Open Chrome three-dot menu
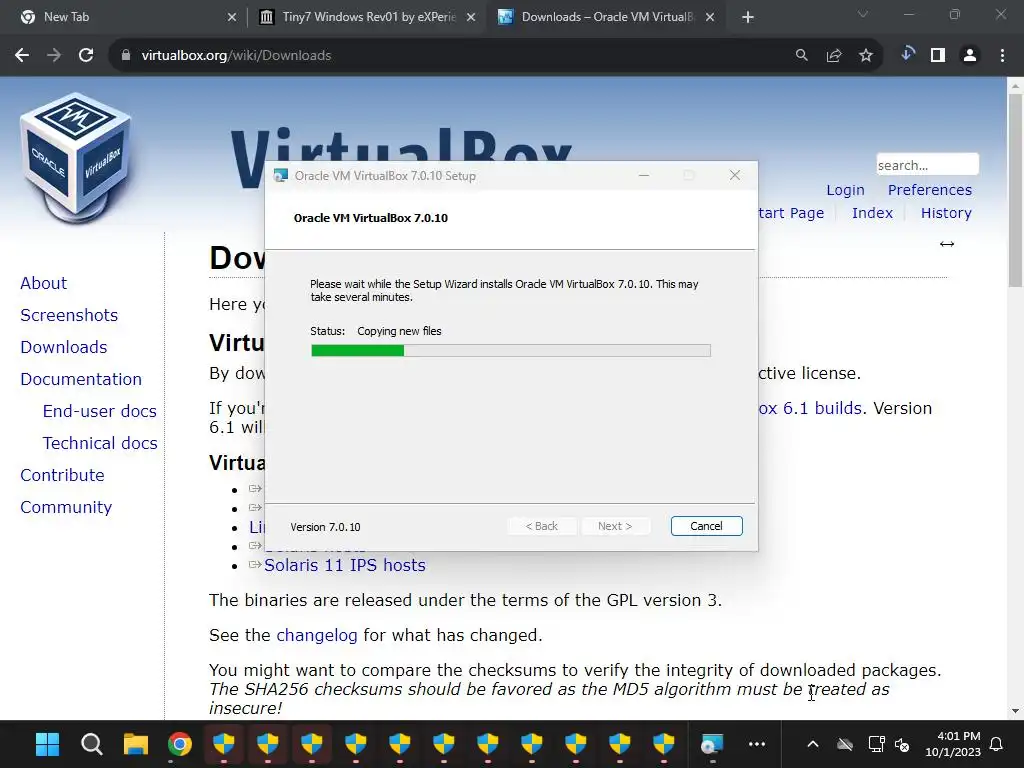Viewport: 1024px width, 768px height. click(x=1002, y=56)
